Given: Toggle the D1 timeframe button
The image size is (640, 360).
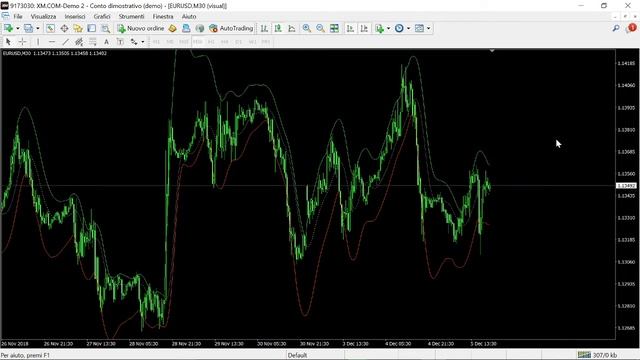Looking at the screenshot, I should pos(238,42).
